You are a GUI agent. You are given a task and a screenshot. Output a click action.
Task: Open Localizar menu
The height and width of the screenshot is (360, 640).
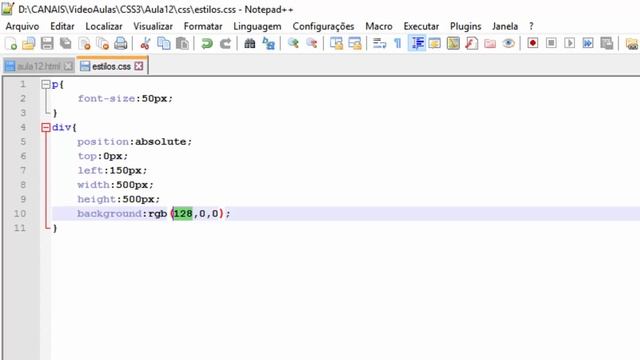(104, 26)
